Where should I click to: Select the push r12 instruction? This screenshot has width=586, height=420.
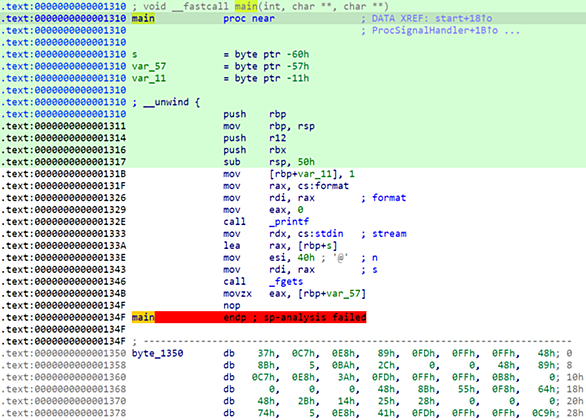click(255, 138)
